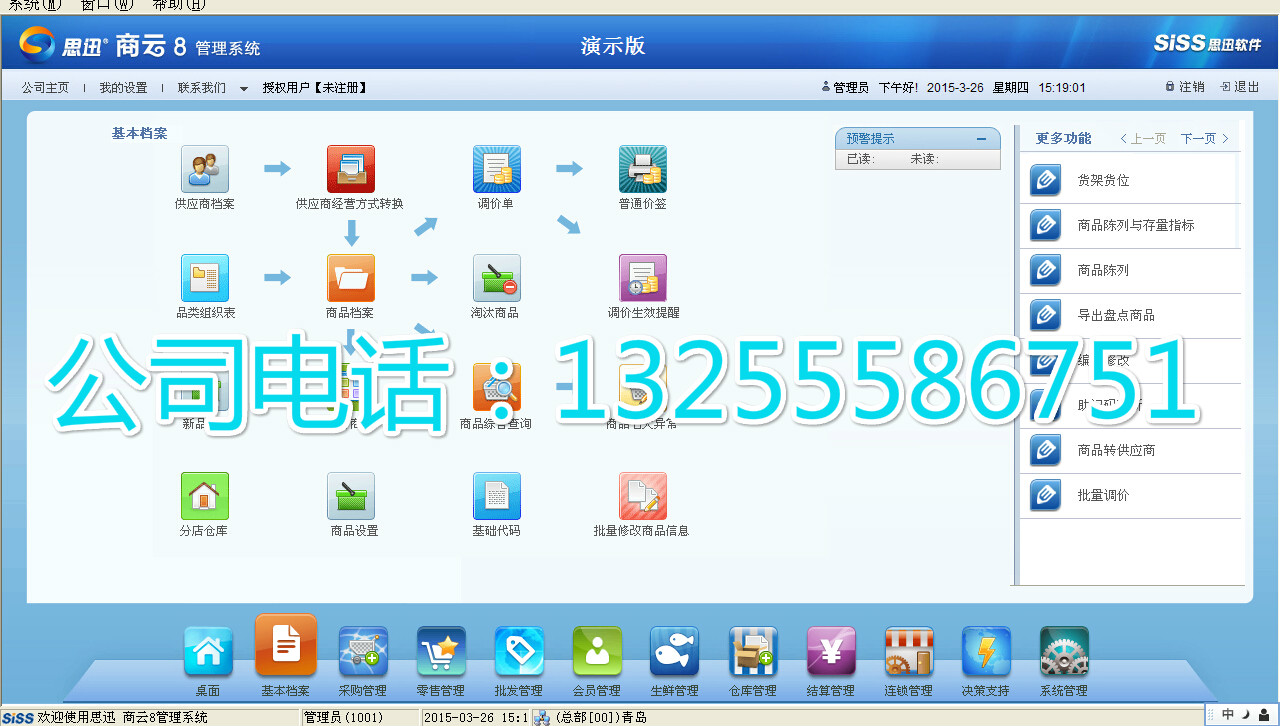Open 生鲜管理 fresh food in bottom dock
Viewport: 1280px width, 726px height.
coord(675,652)
